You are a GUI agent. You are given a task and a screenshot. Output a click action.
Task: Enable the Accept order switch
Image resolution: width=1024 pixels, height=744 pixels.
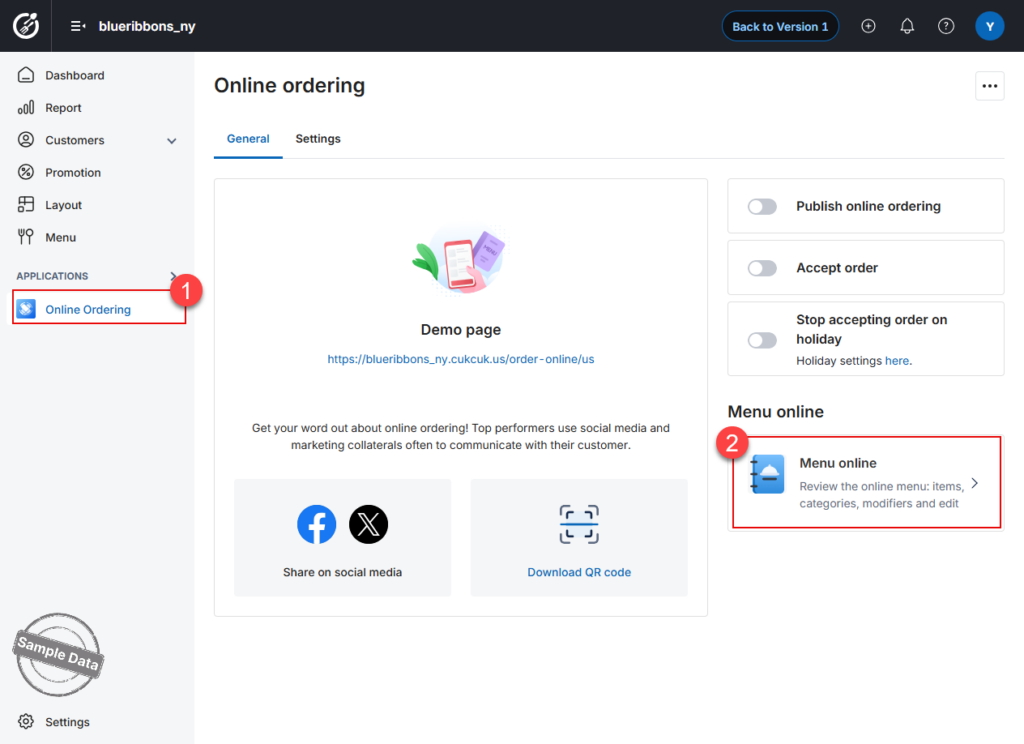(x=762, y=268)
